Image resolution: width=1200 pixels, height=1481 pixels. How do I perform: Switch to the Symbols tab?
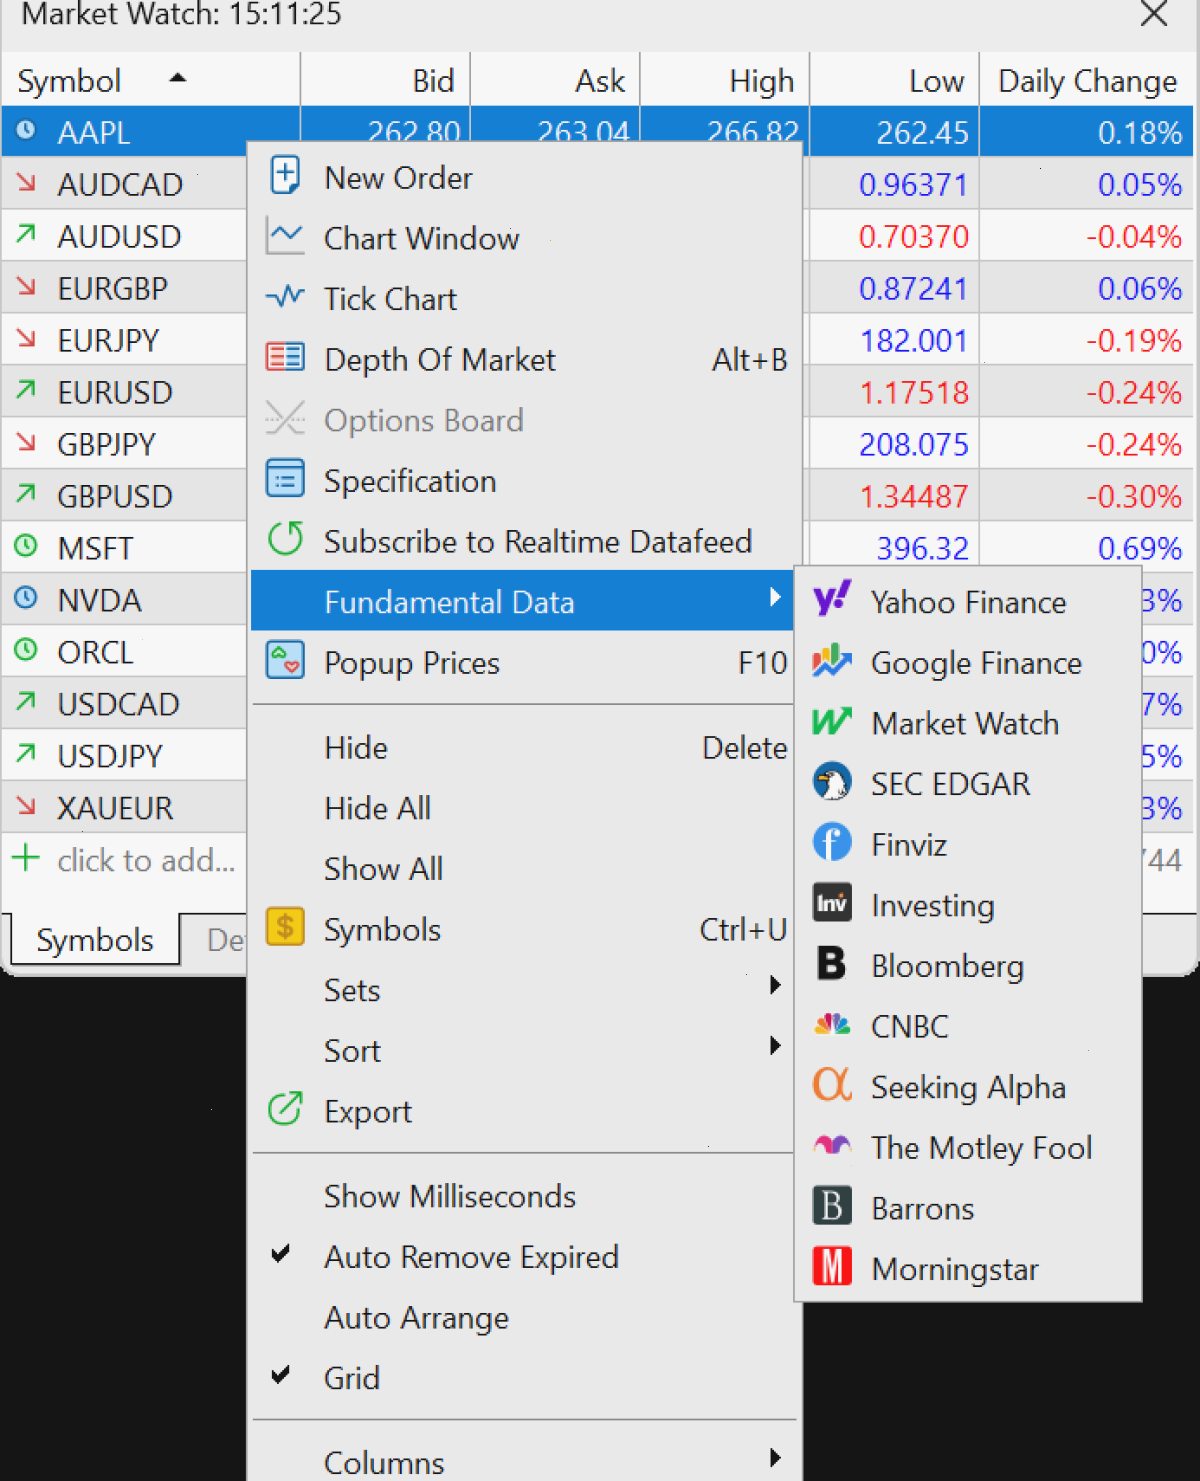click(x=95, y=940)
